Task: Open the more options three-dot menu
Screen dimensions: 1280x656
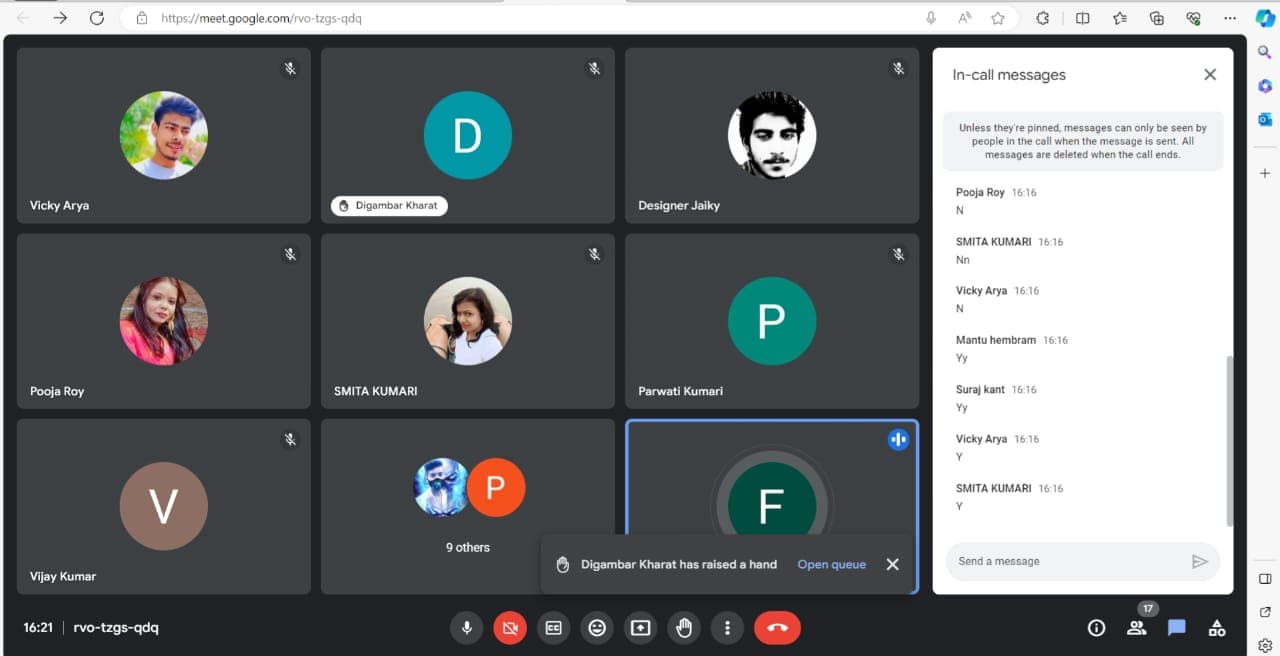Action: 727,628
